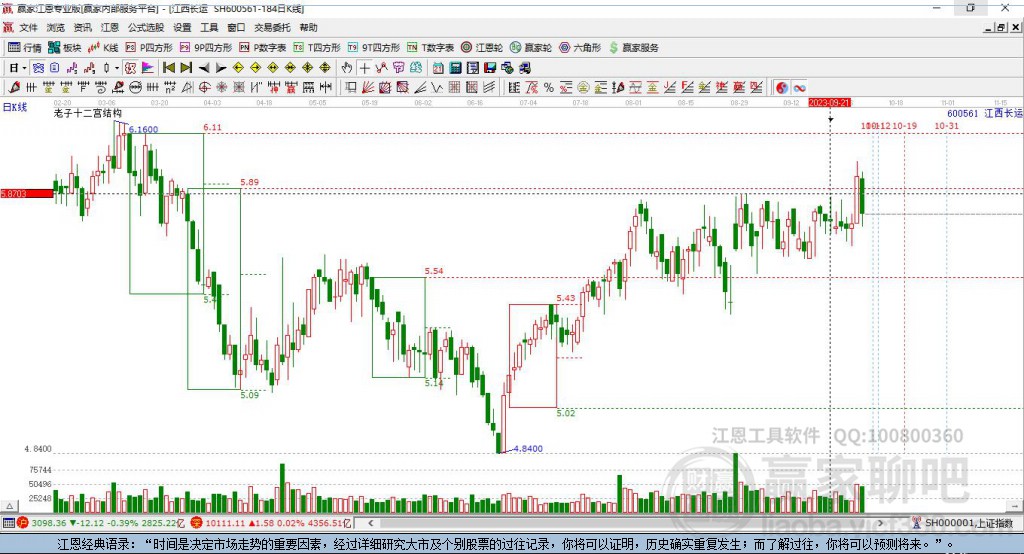
Task: Expand the candlestick style dropdown arrow
Action: [117, 68]
